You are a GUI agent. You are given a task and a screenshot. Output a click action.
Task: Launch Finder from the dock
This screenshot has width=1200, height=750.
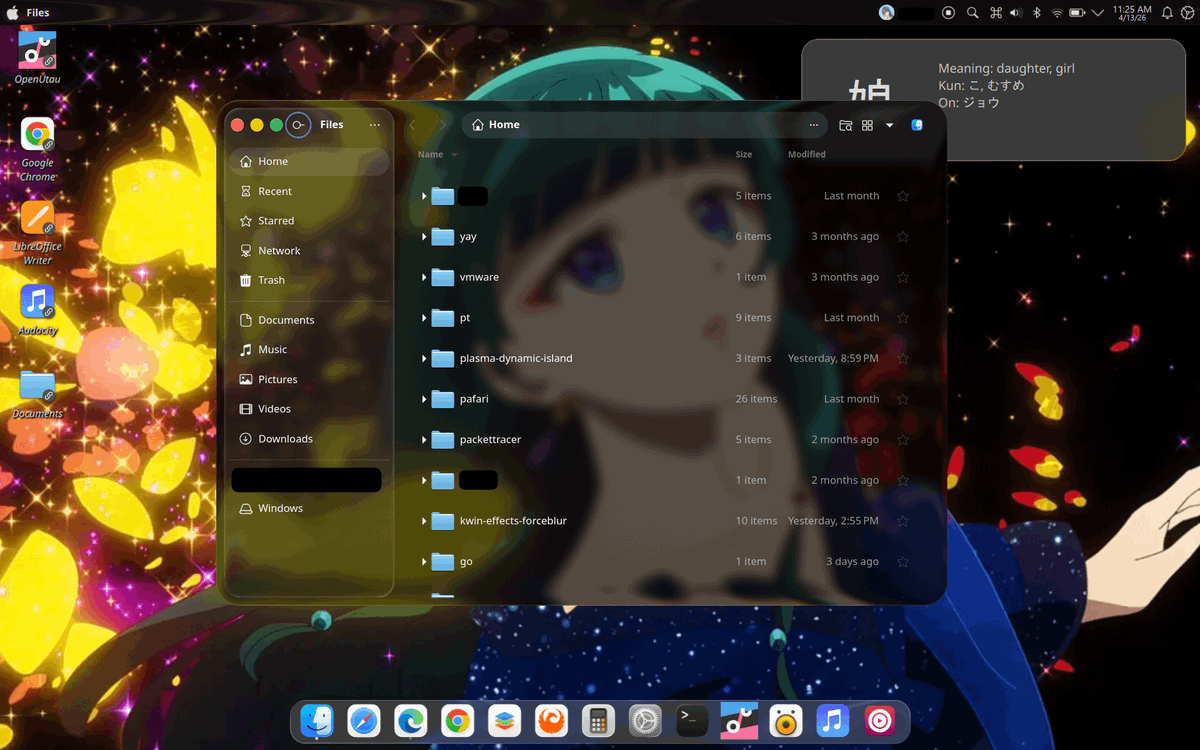click(317, 721)
